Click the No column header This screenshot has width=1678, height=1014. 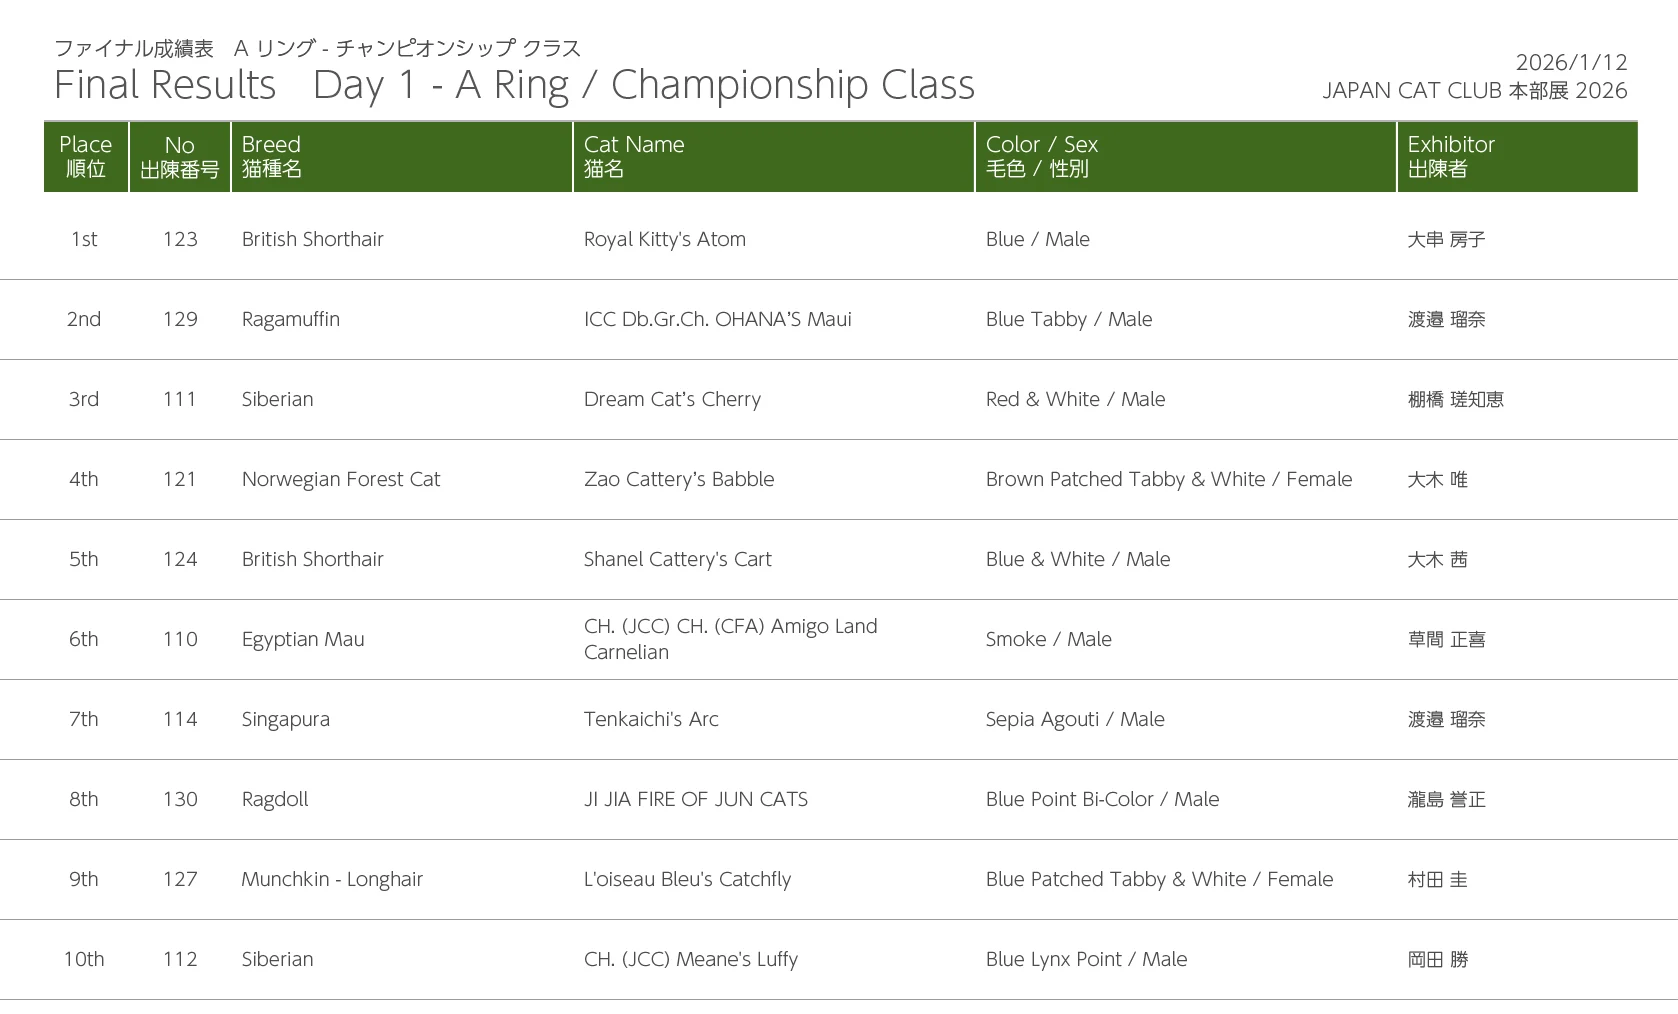pos(180,156)
